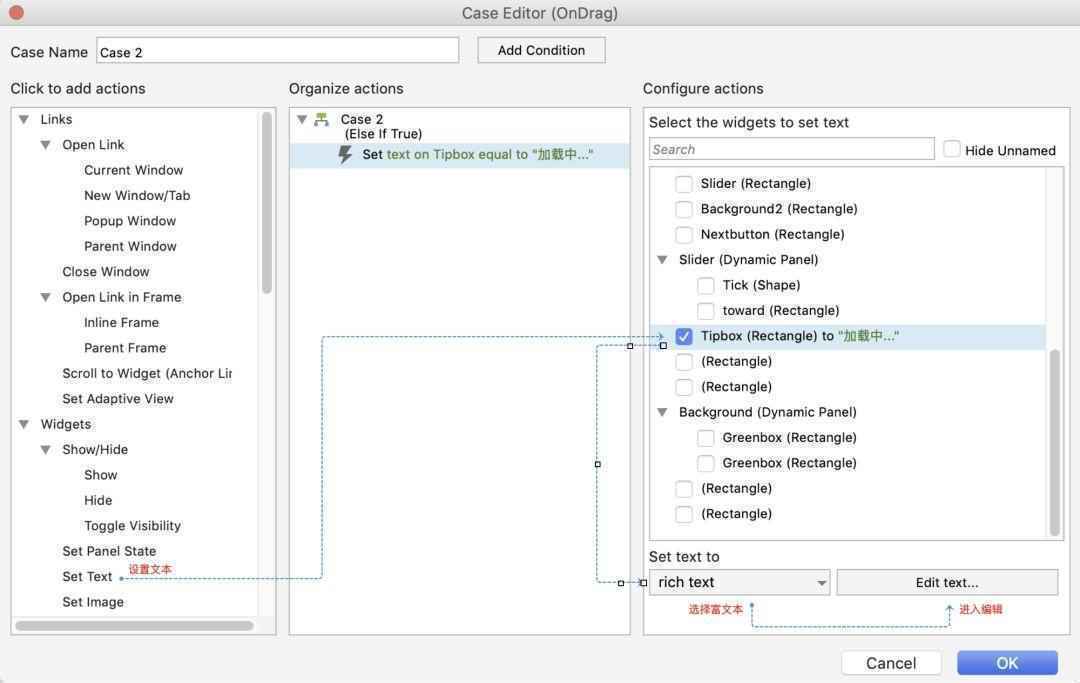Click the Edit text... button
The image size is (1080, 683).
pos(947,582)
